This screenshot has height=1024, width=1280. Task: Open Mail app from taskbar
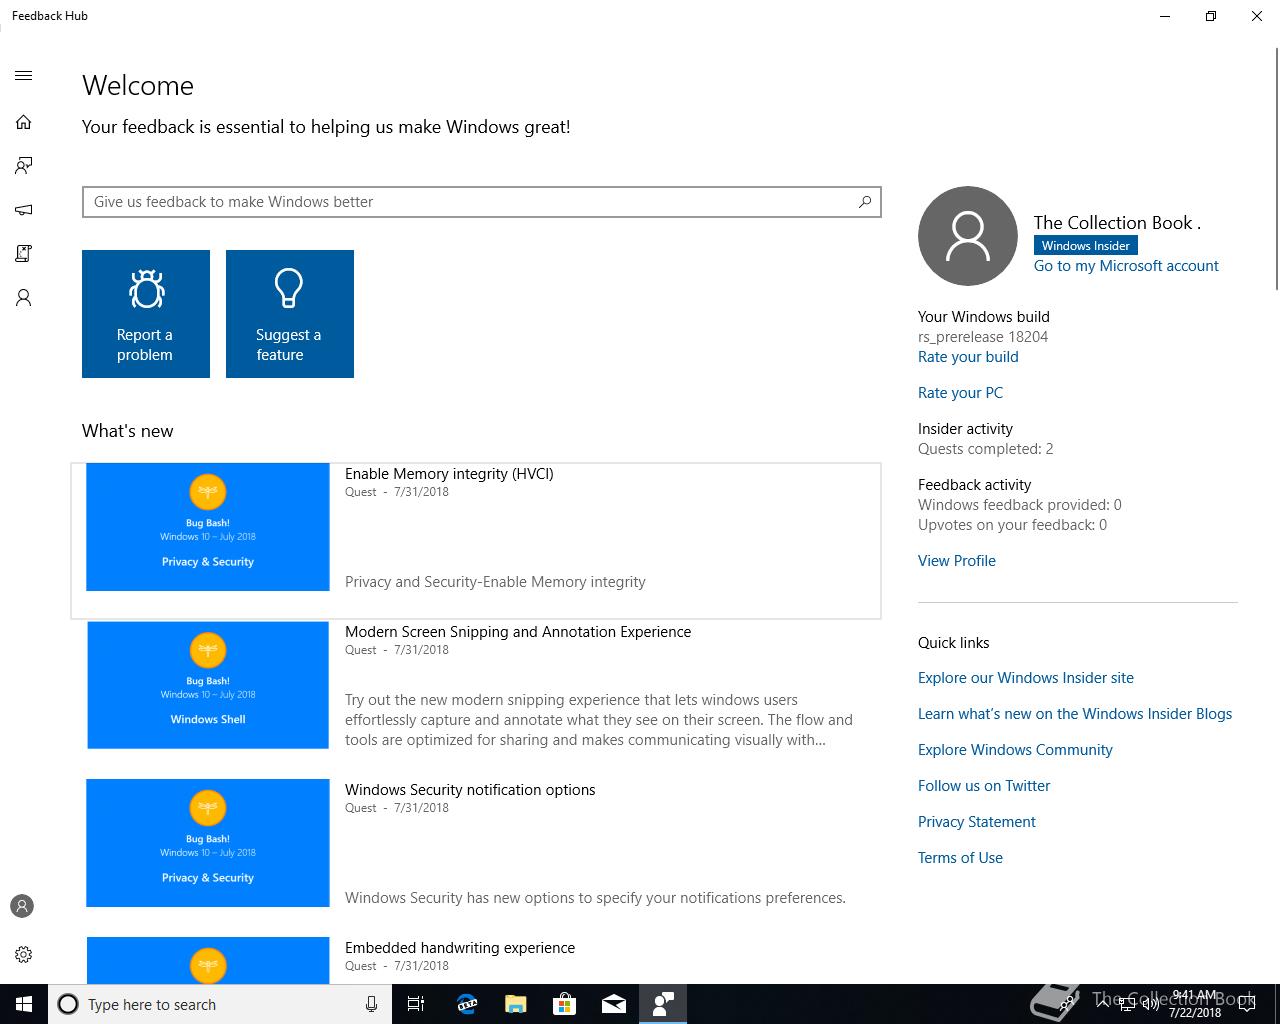click(x=613, y=1004)
